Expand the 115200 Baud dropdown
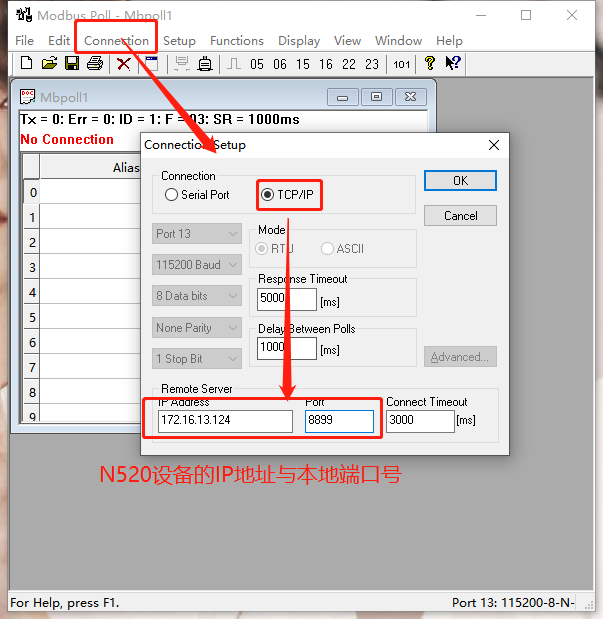Screen dimensions: 603x619 point(197,265)
